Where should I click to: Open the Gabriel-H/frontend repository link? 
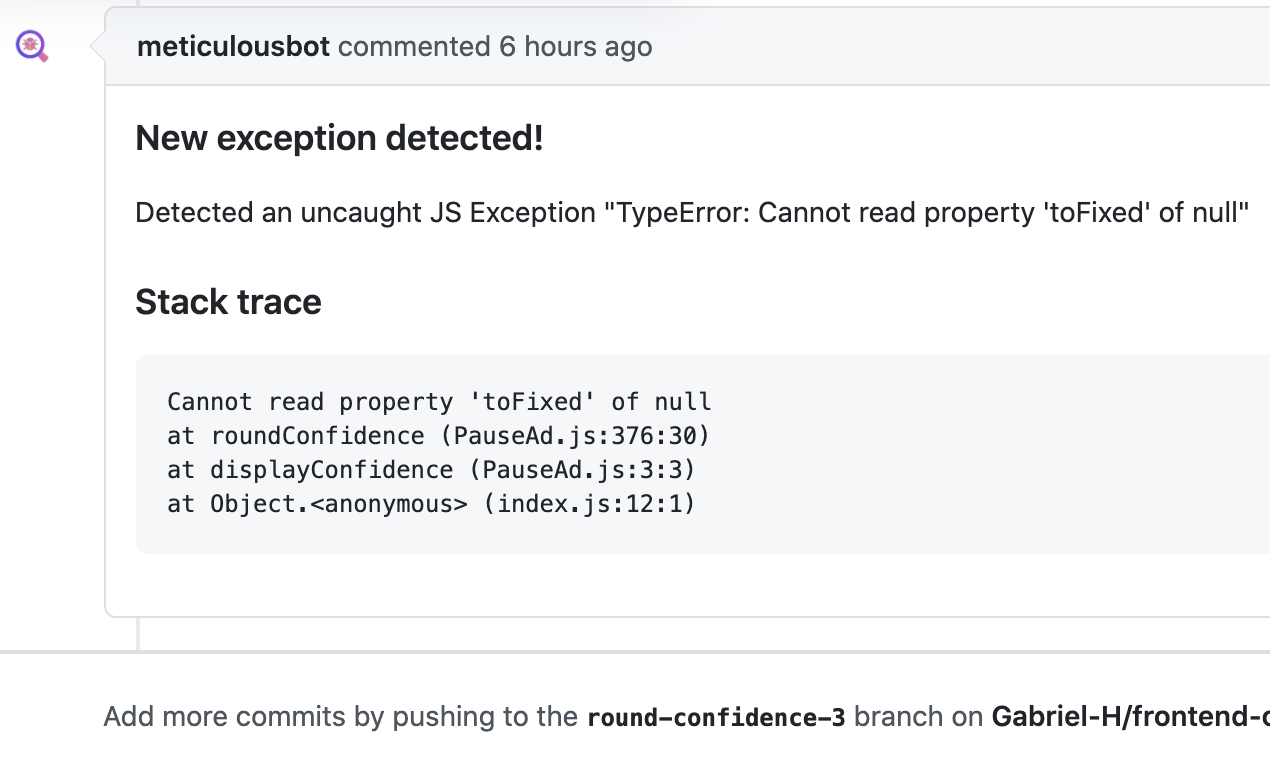1130,717
